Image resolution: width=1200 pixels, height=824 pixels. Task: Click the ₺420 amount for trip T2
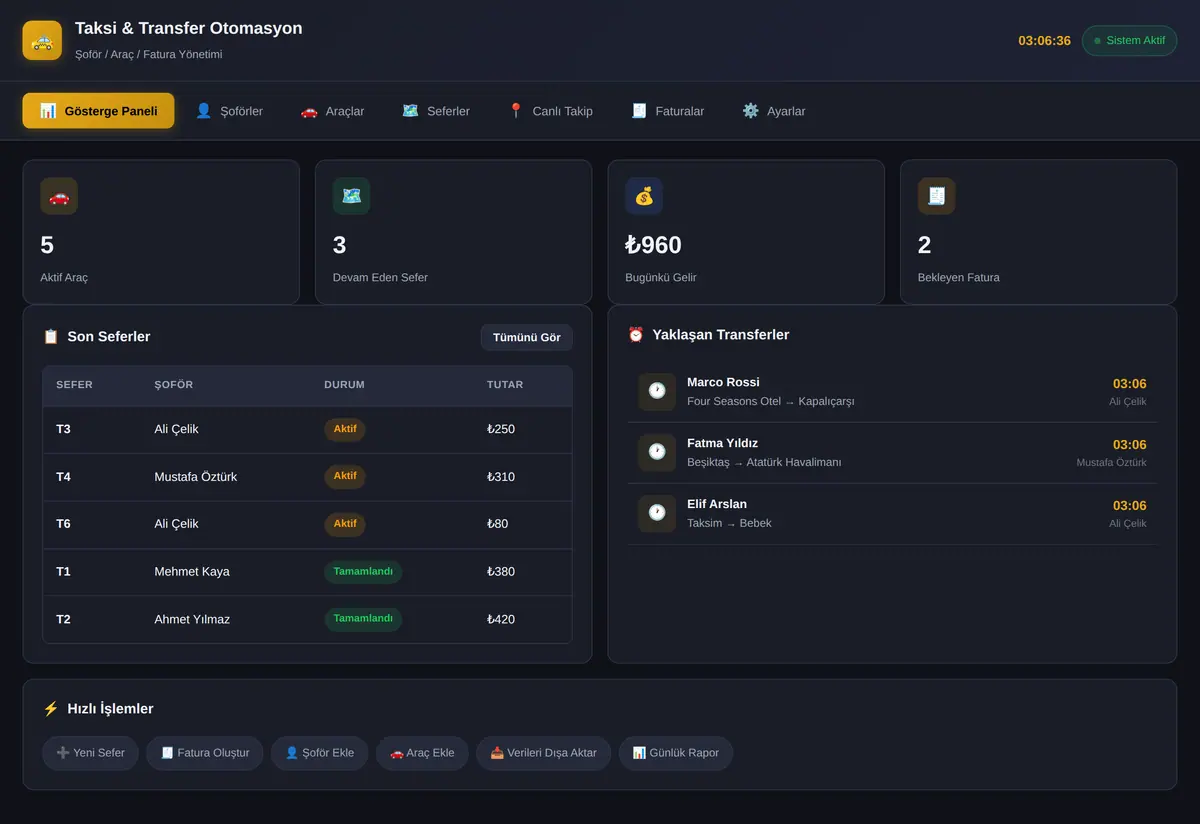pyautogui.click(x=501, y=619)
